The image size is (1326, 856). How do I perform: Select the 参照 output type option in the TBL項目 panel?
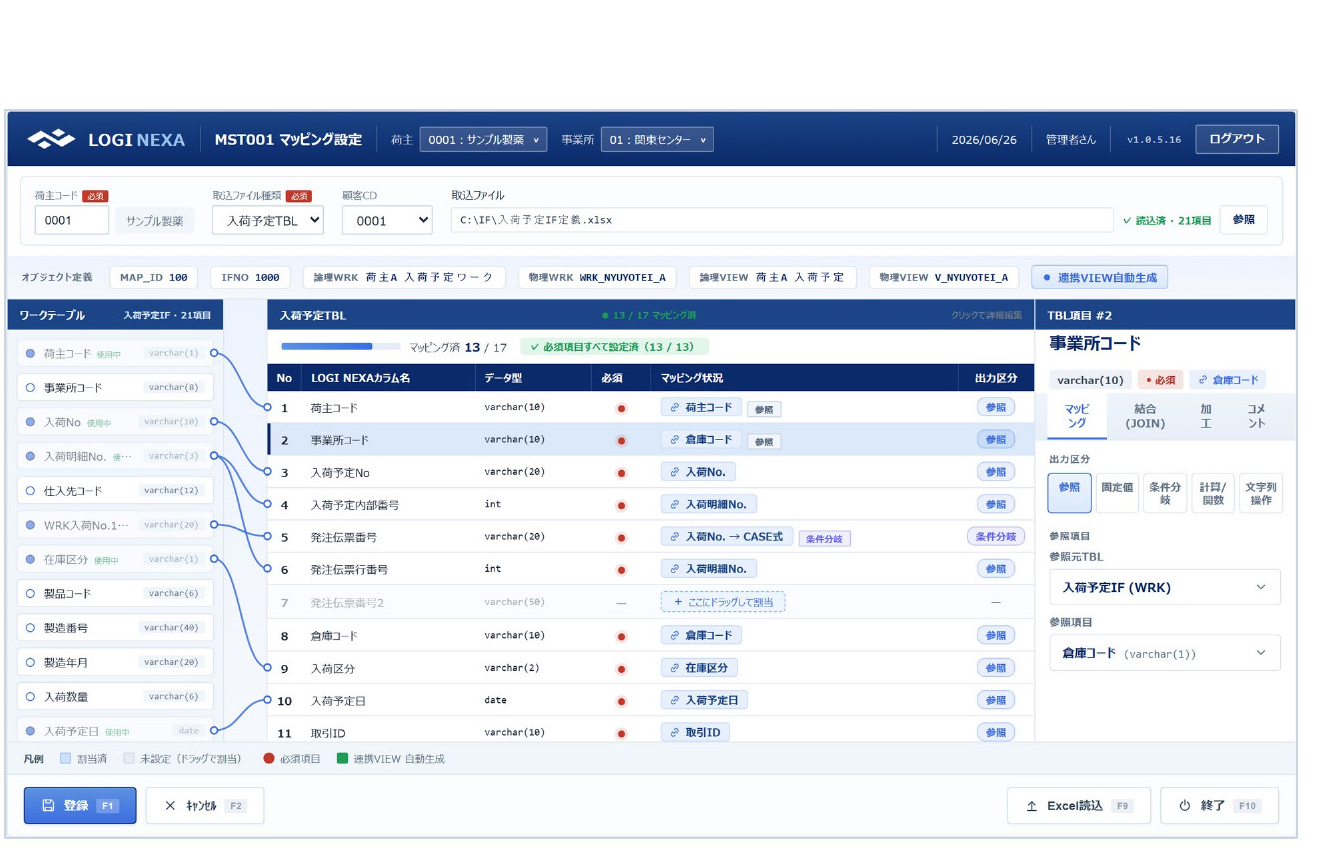coord(1069,493)
